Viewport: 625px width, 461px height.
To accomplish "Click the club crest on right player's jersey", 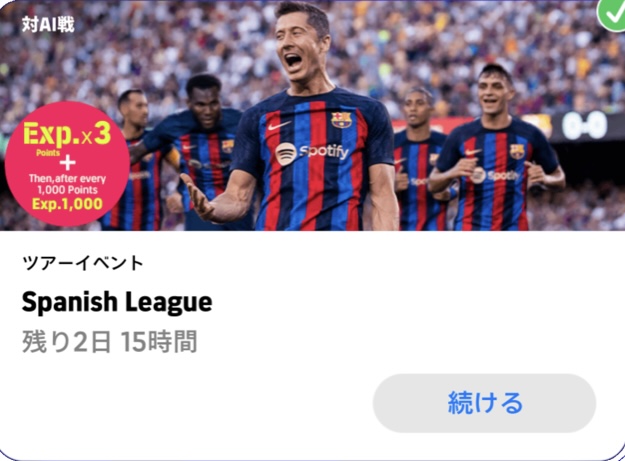I will [517, 151].
